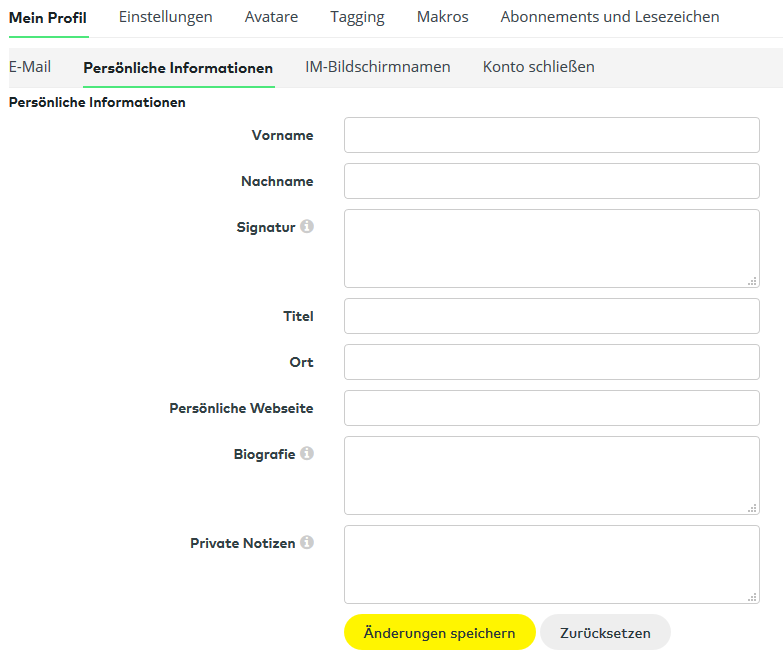Click inside the Signatur text area
This screenshot has width=783, height=665.
(551, 248)
